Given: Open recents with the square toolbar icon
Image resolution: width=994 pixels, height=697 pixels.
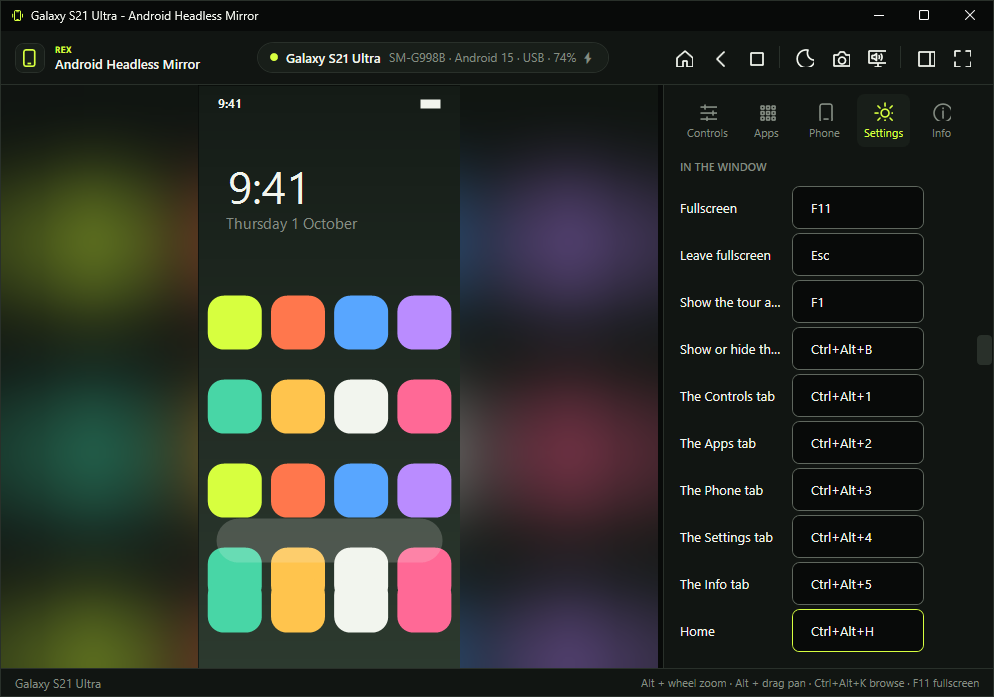Looking at the screenshot, I should [757, 59].
